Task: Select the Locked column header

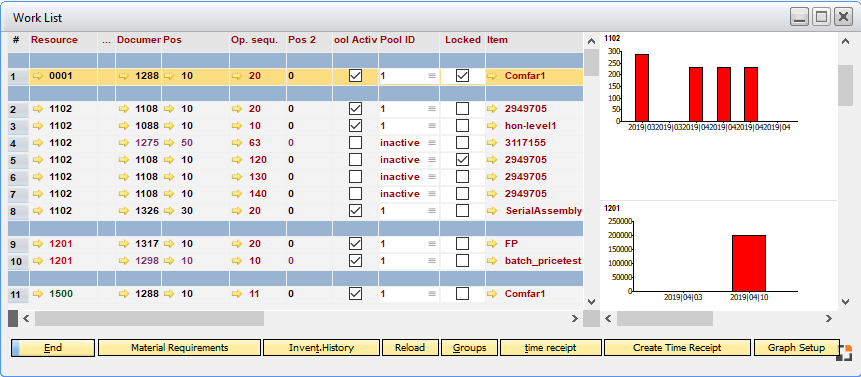Action: pyautogui.click(x=463, y=40)
